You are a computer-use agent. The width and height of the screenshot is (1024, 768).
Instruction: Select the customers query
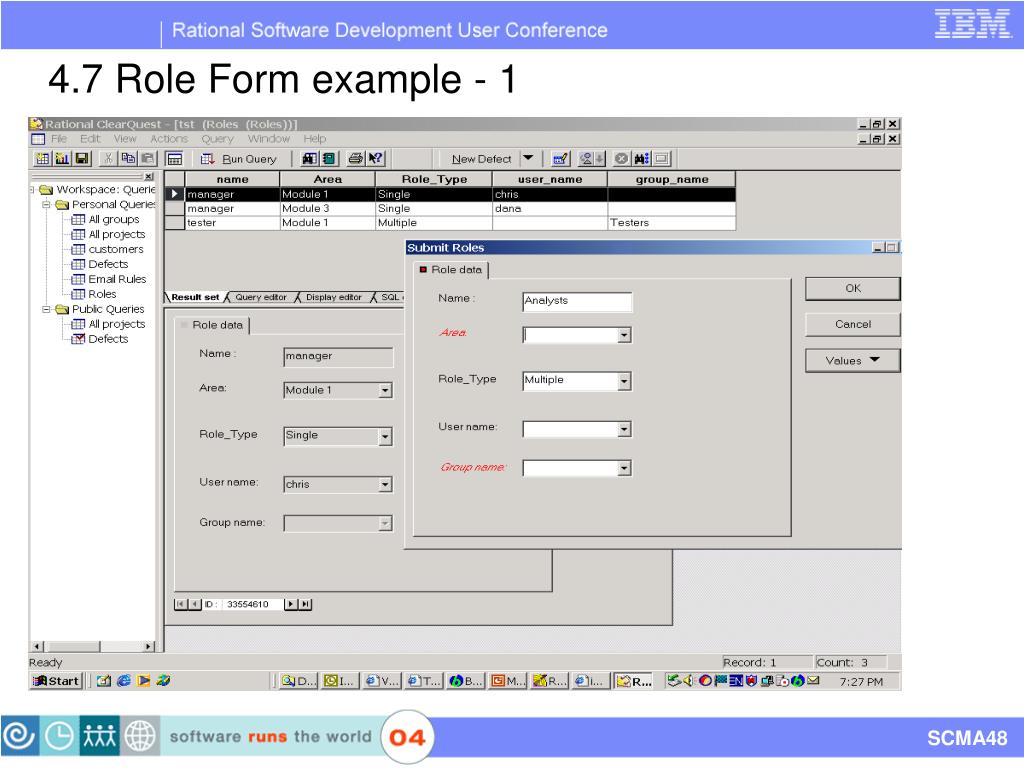click(116, 249)
